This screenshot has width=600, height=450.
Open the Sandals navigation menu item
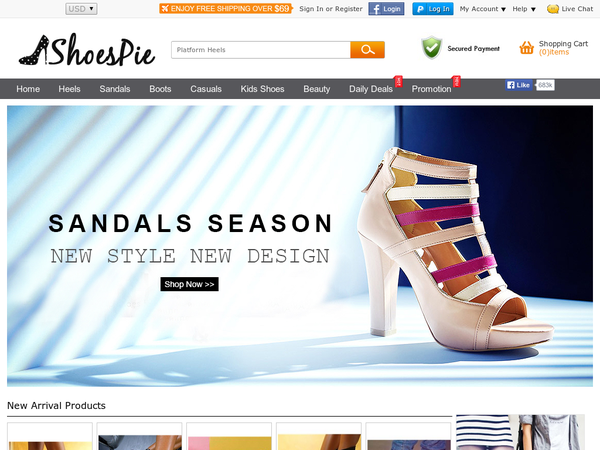click(x=115, y=89)
